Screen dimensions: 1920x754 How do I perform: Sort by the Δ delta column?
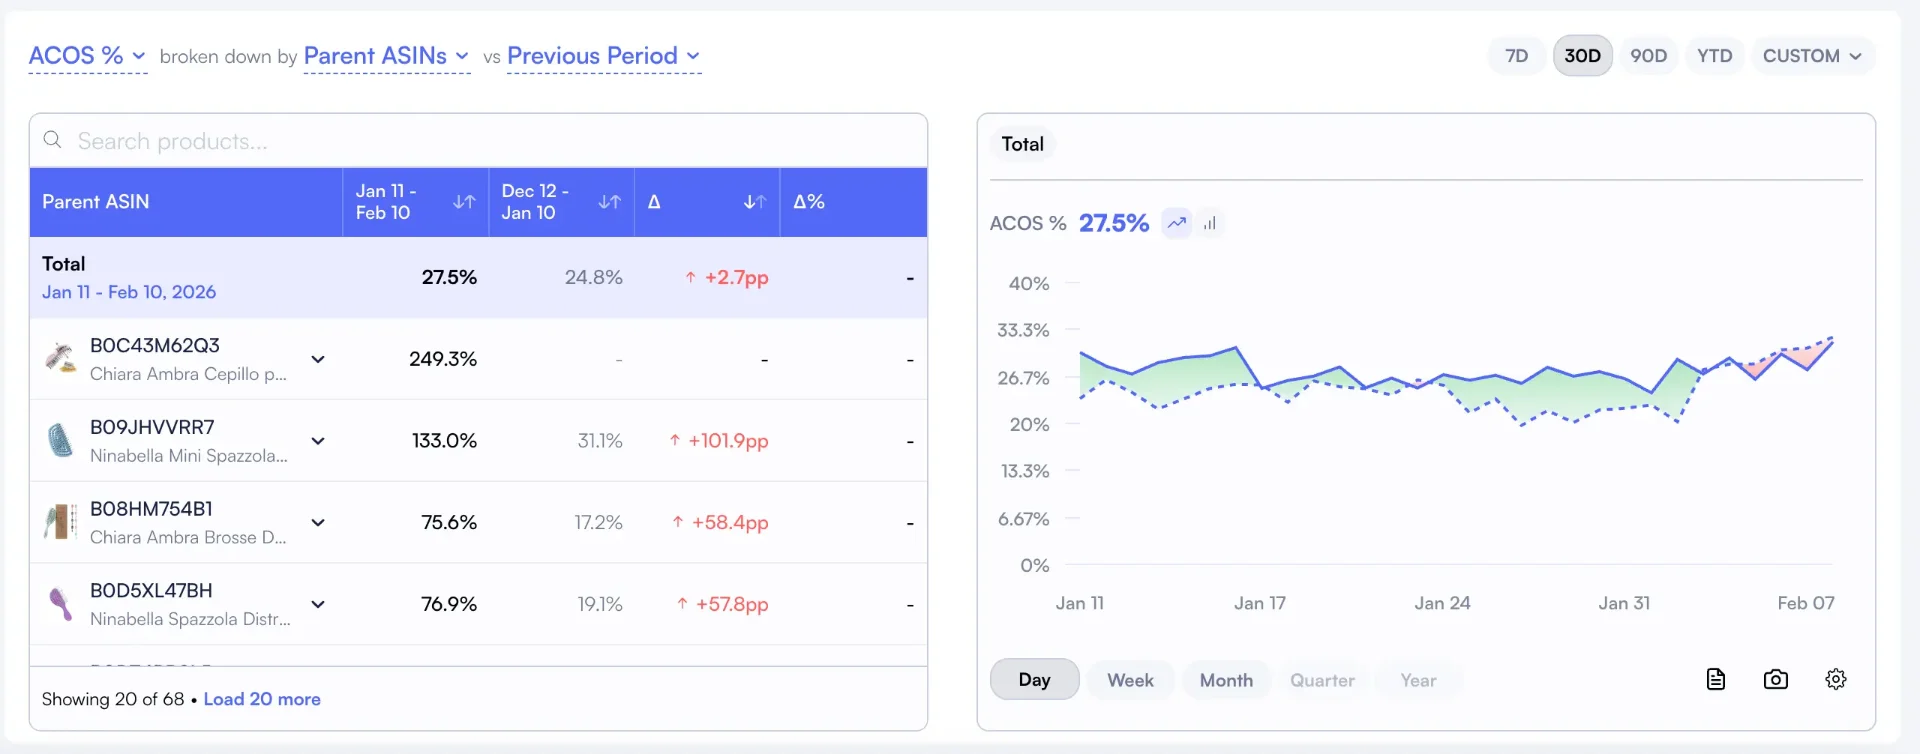[x=755, y=202]
